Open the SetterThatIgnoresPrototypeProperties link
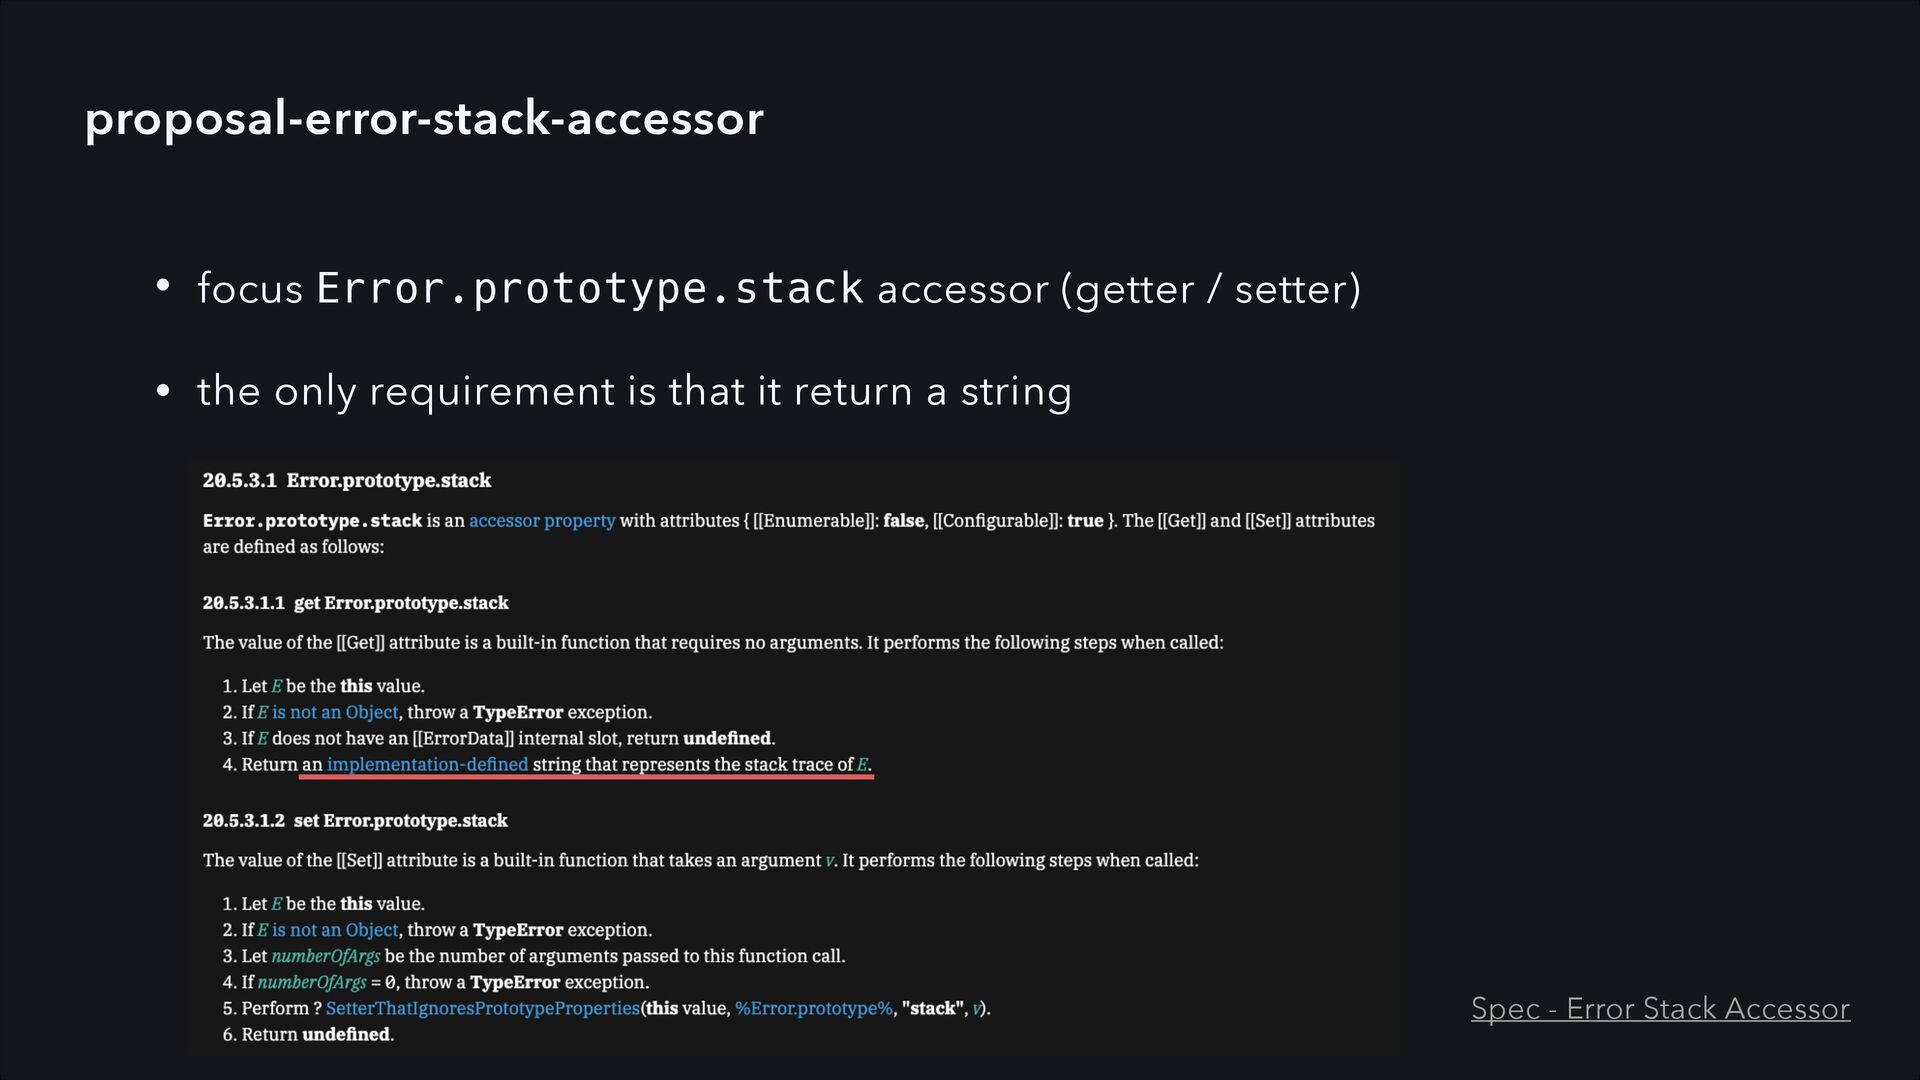 [x=482, y=1009]
